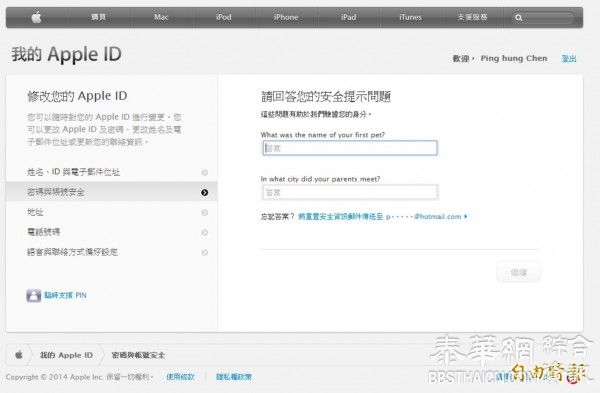This screenshot has width=600, height=393.
Task: Click the arrow icon beside 電話號碼
Action: click(205, 232)
